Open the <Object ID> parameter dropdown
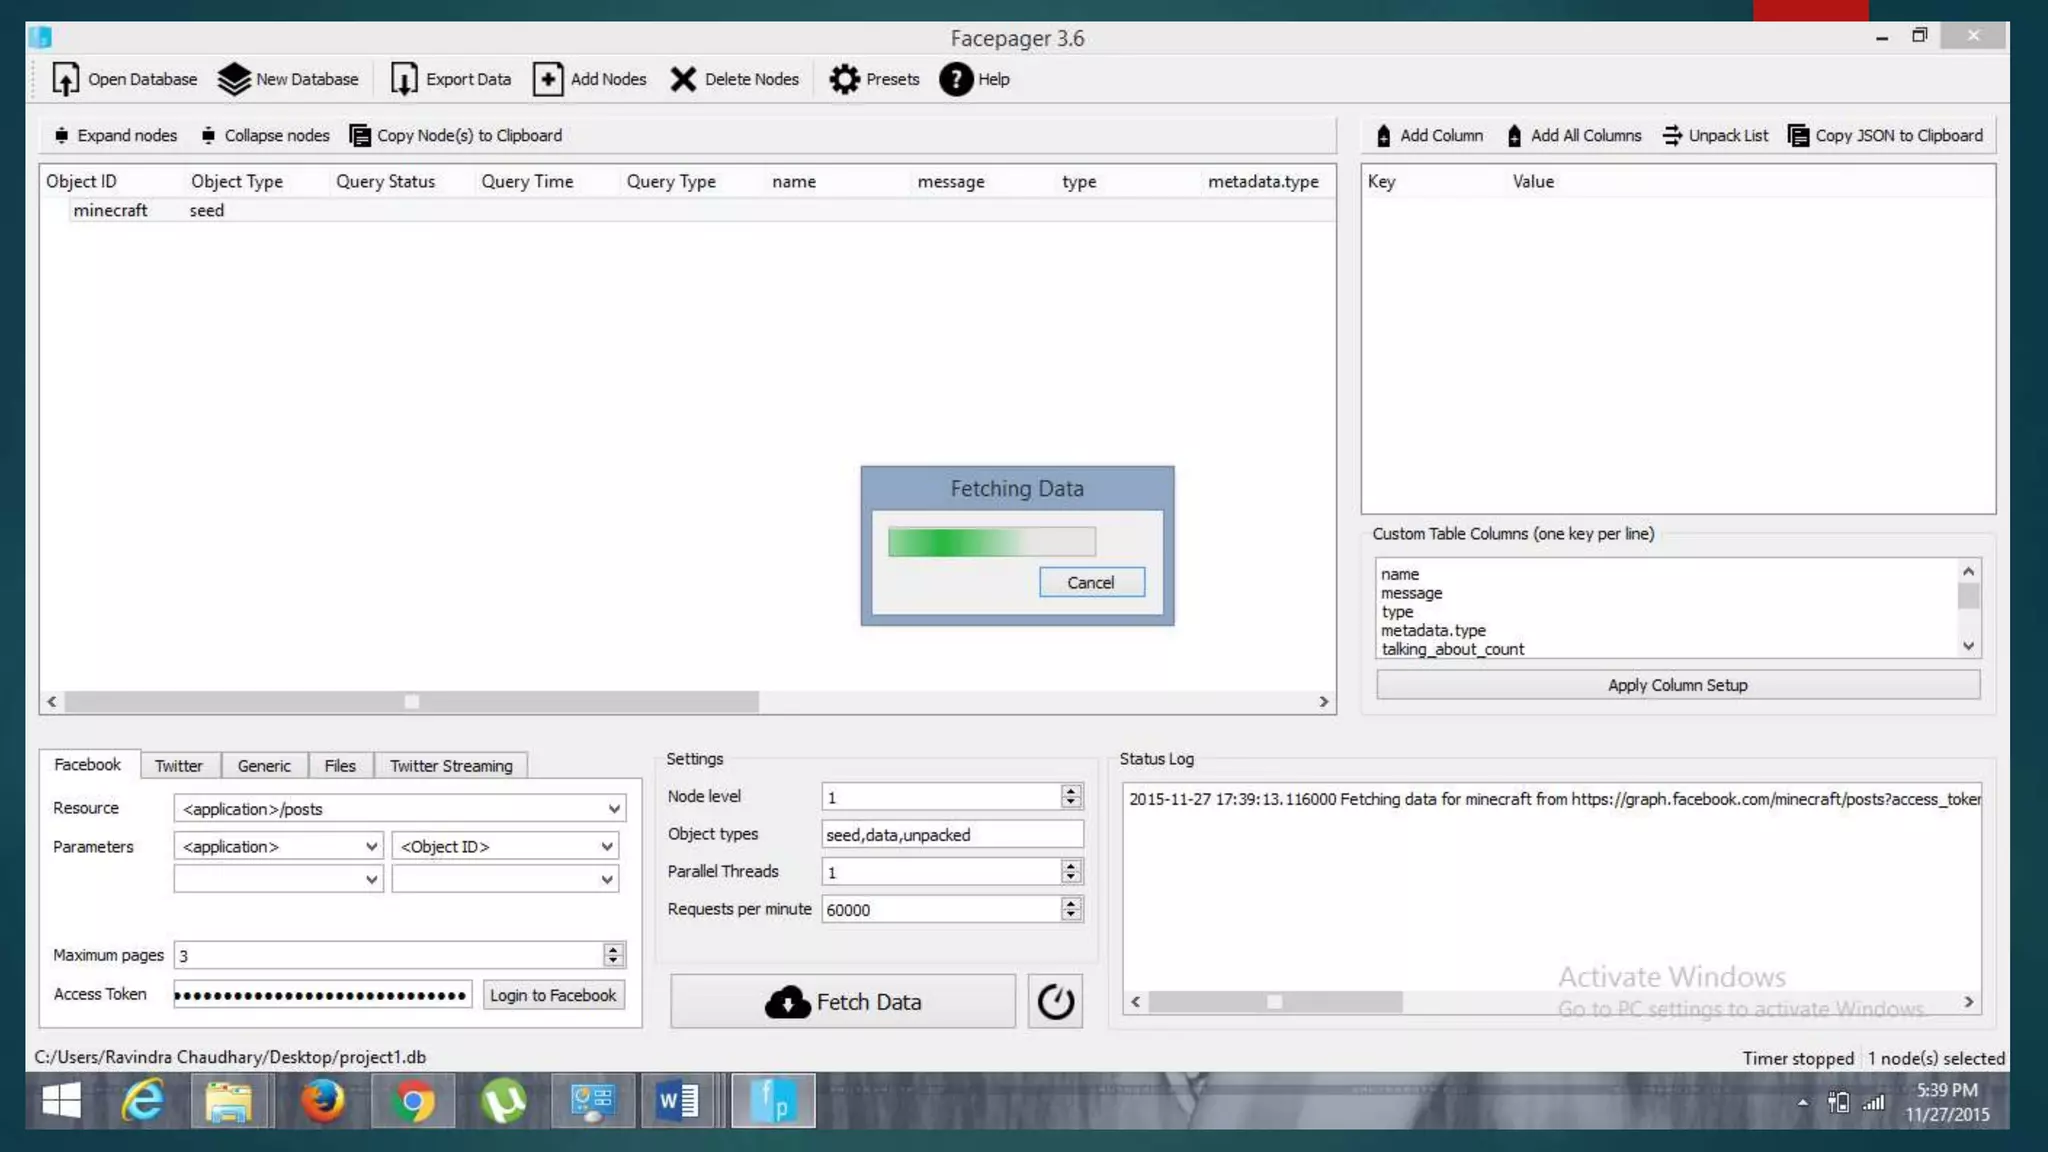Screen dimensions: 2048x1152 pyautogui.click(x=607, y=846)
